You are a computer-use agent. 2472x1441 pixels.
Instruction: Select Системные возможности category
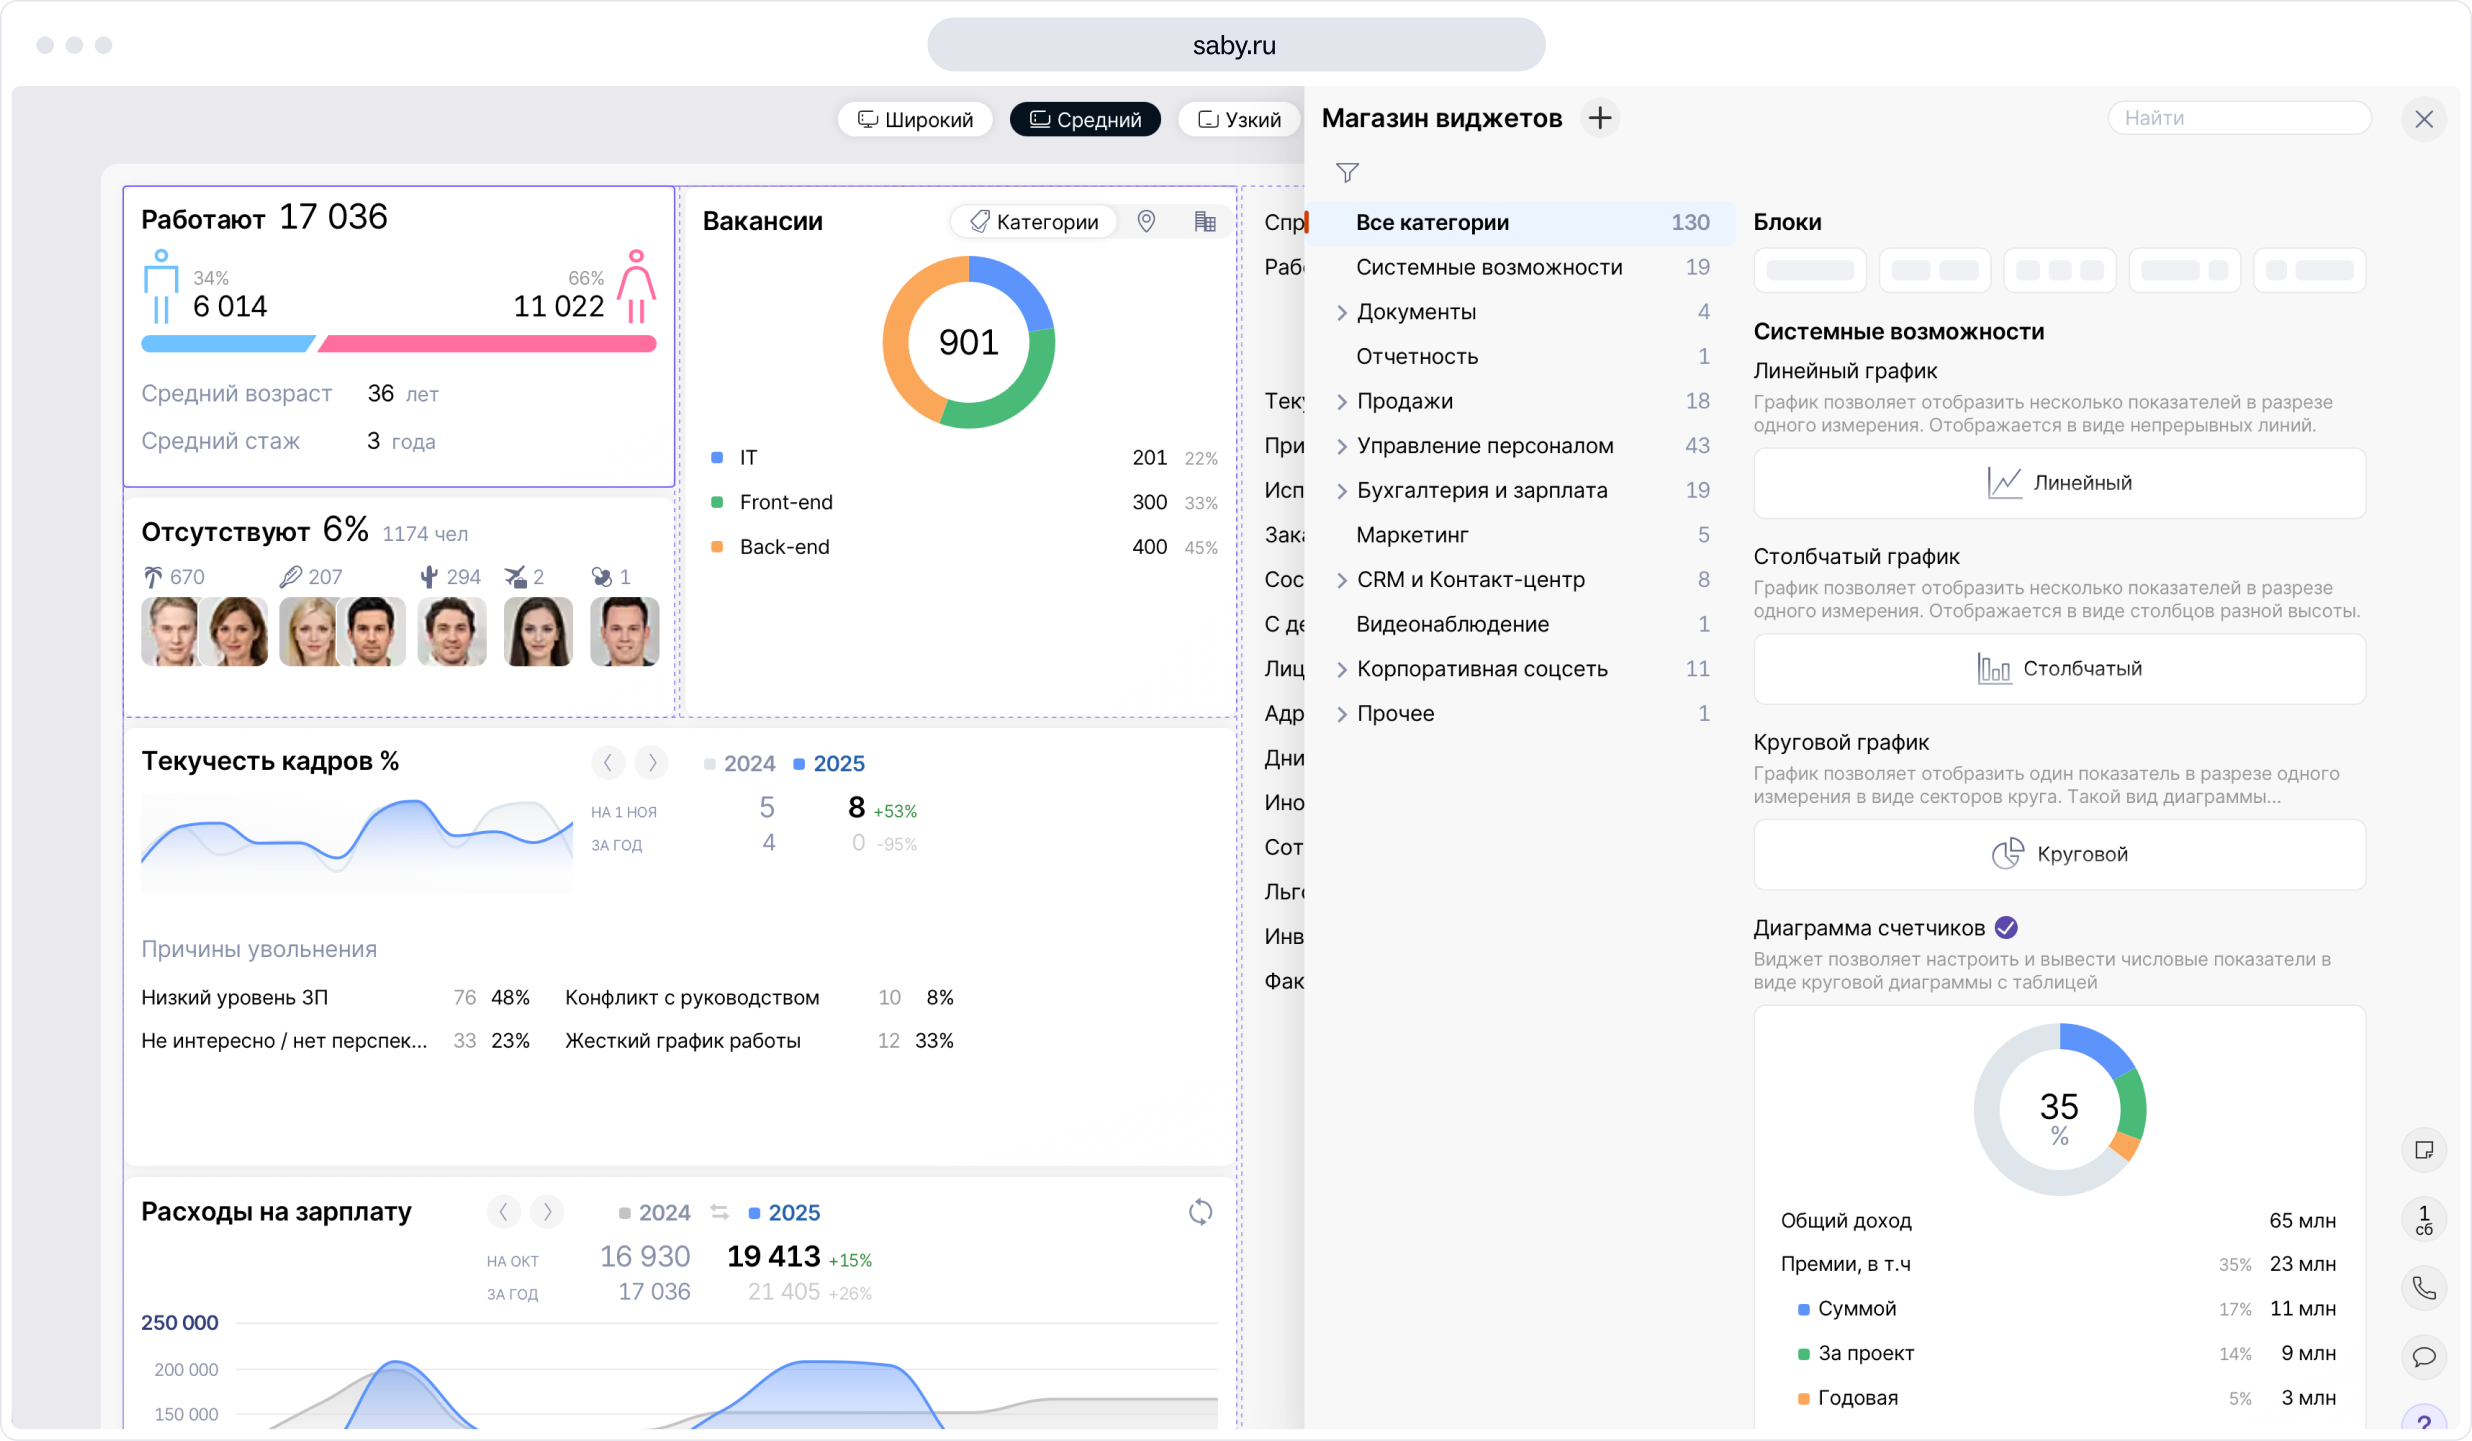pos(1488,267)
